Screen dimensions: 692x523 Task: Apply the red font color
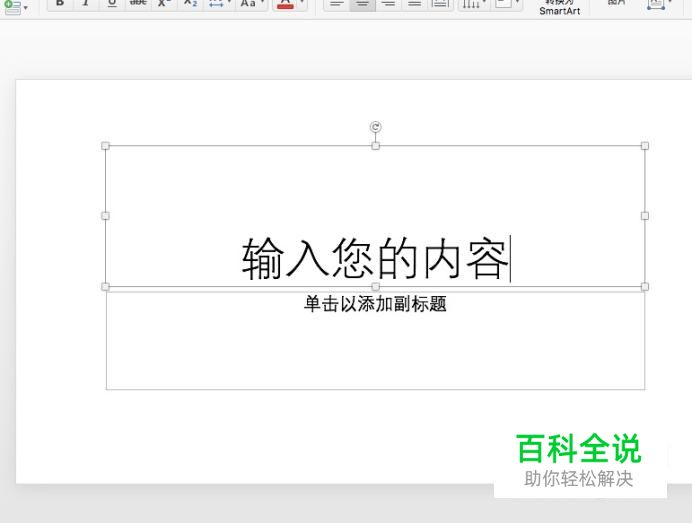(x=285, y=4)
